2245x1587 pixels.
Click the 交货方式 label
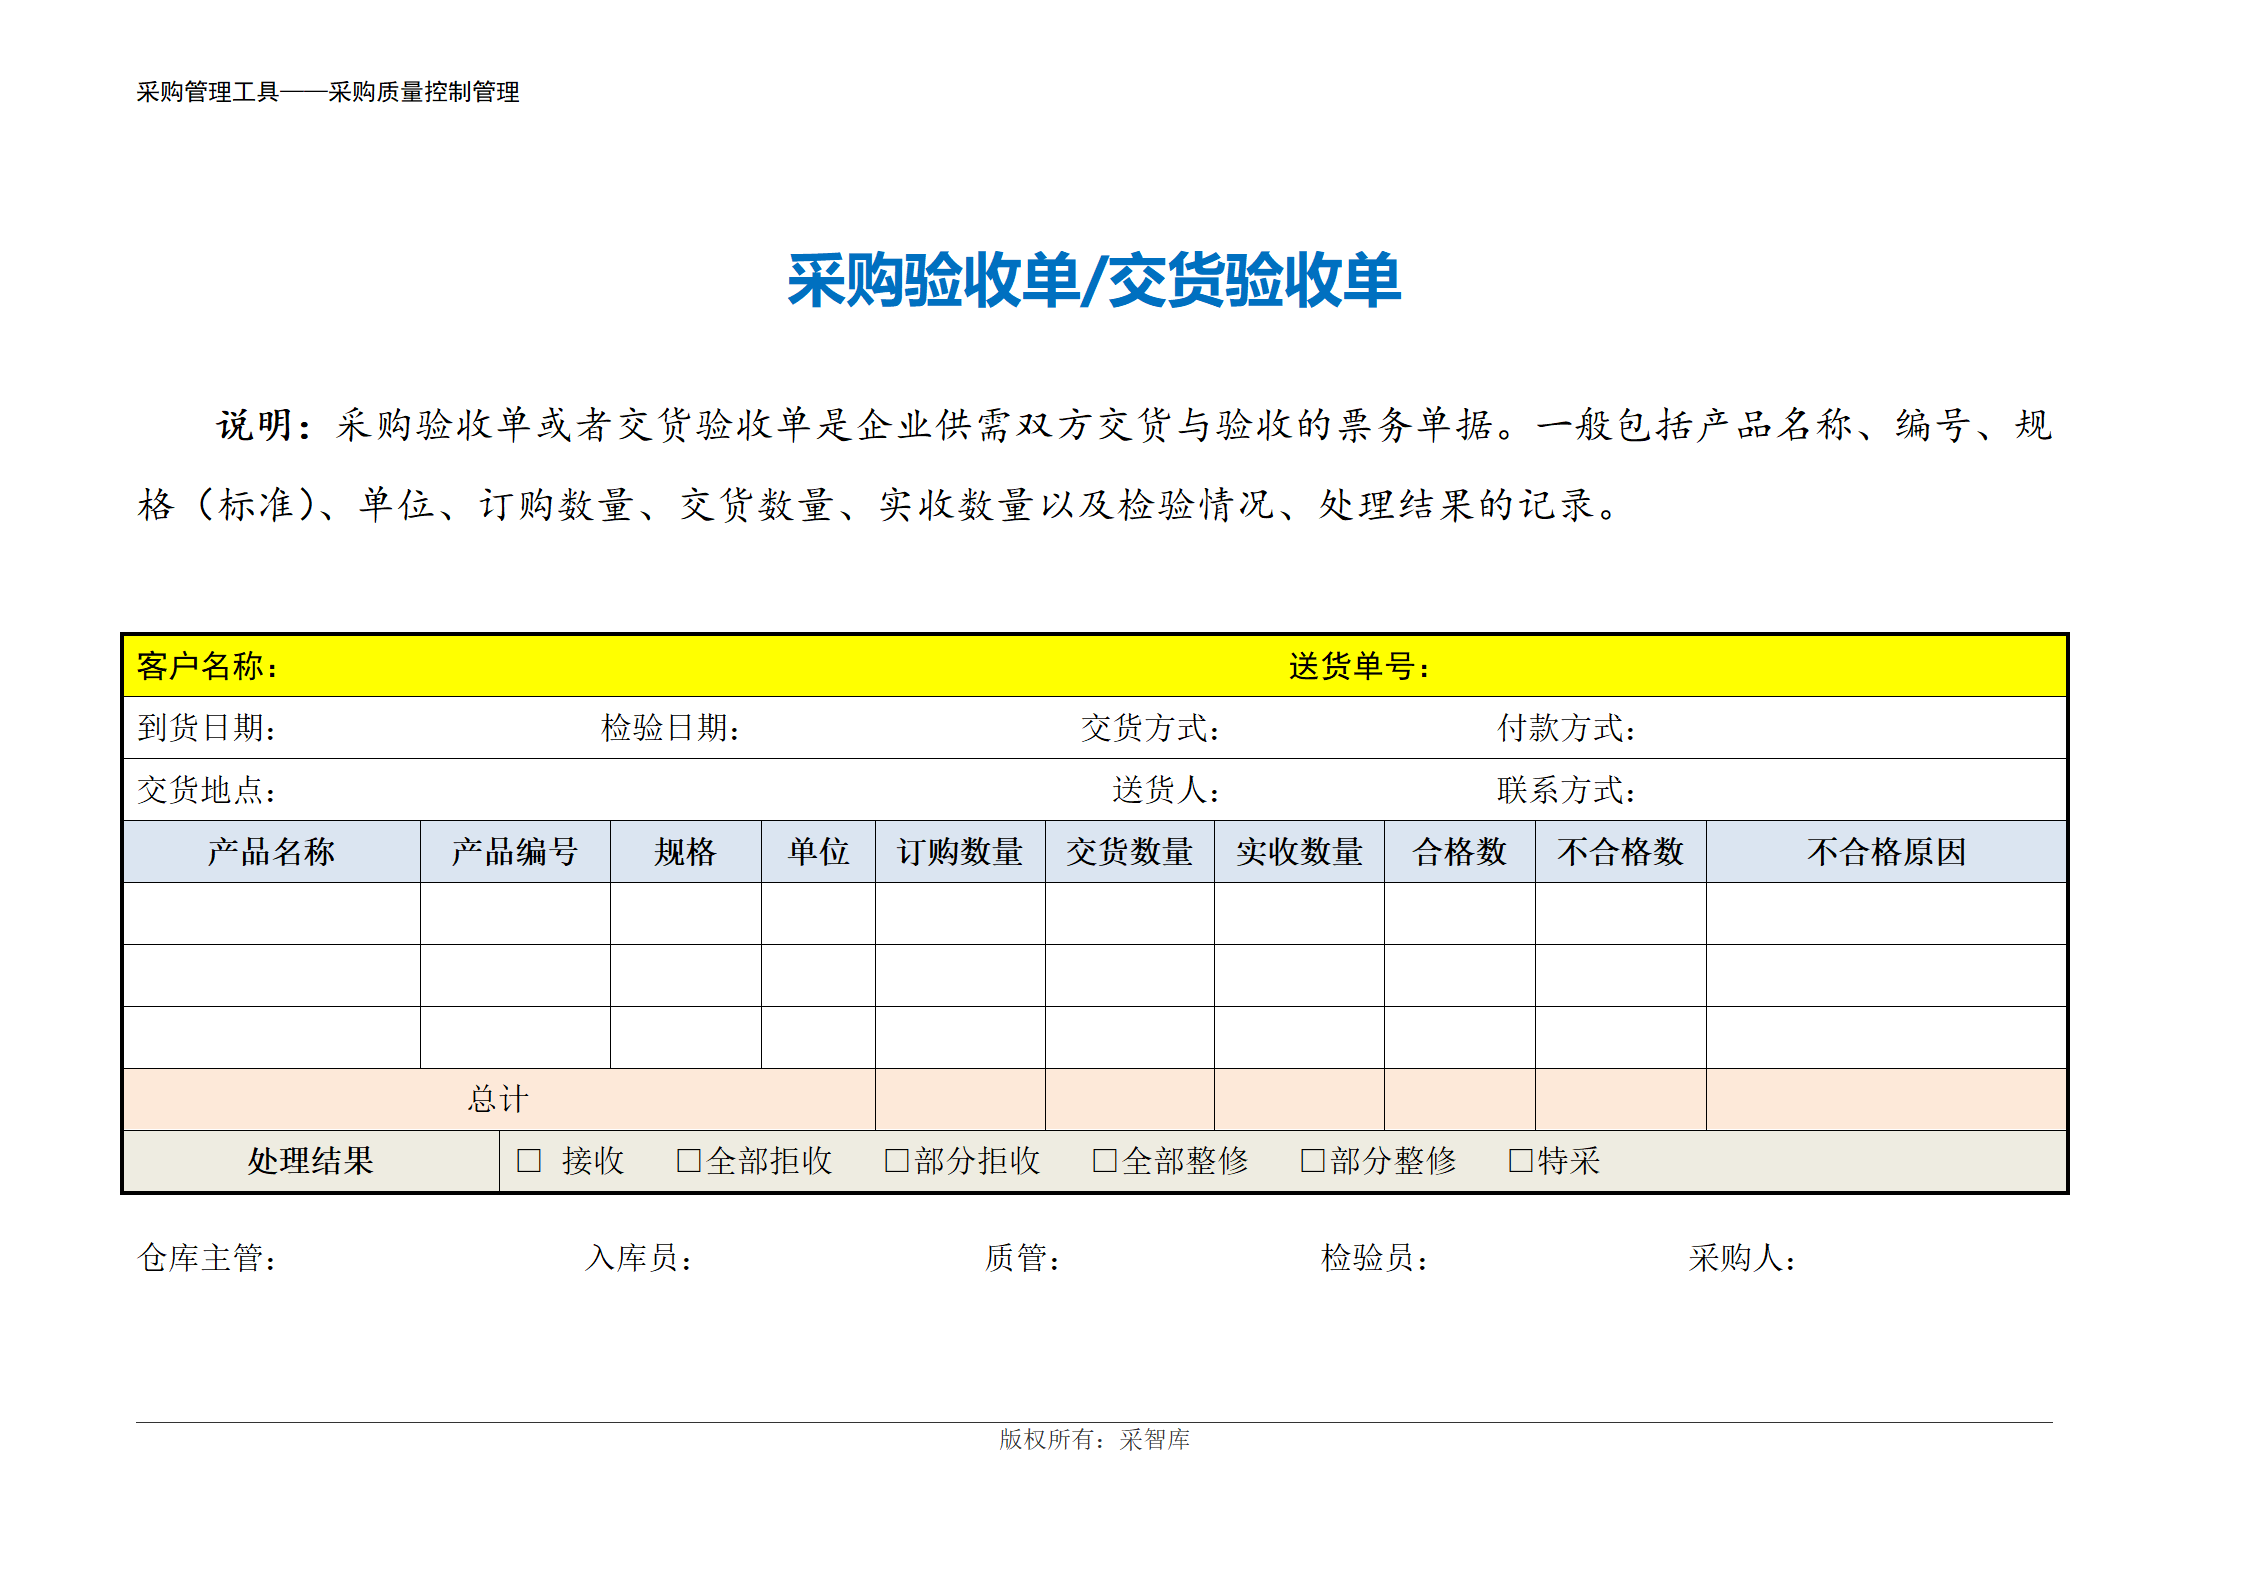point(1151,728)
